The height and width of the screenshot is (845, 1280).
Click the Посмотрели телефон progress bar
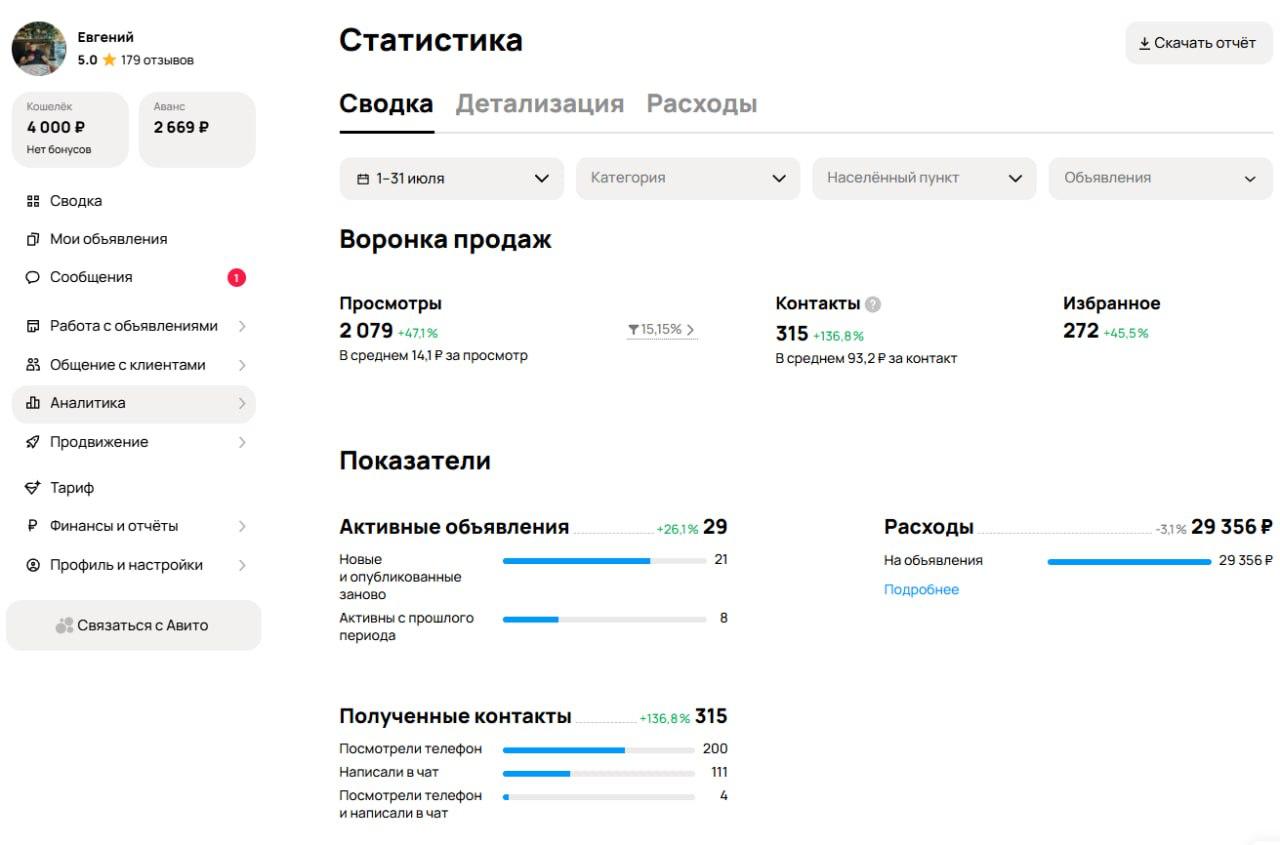click(x=600, y=748)
